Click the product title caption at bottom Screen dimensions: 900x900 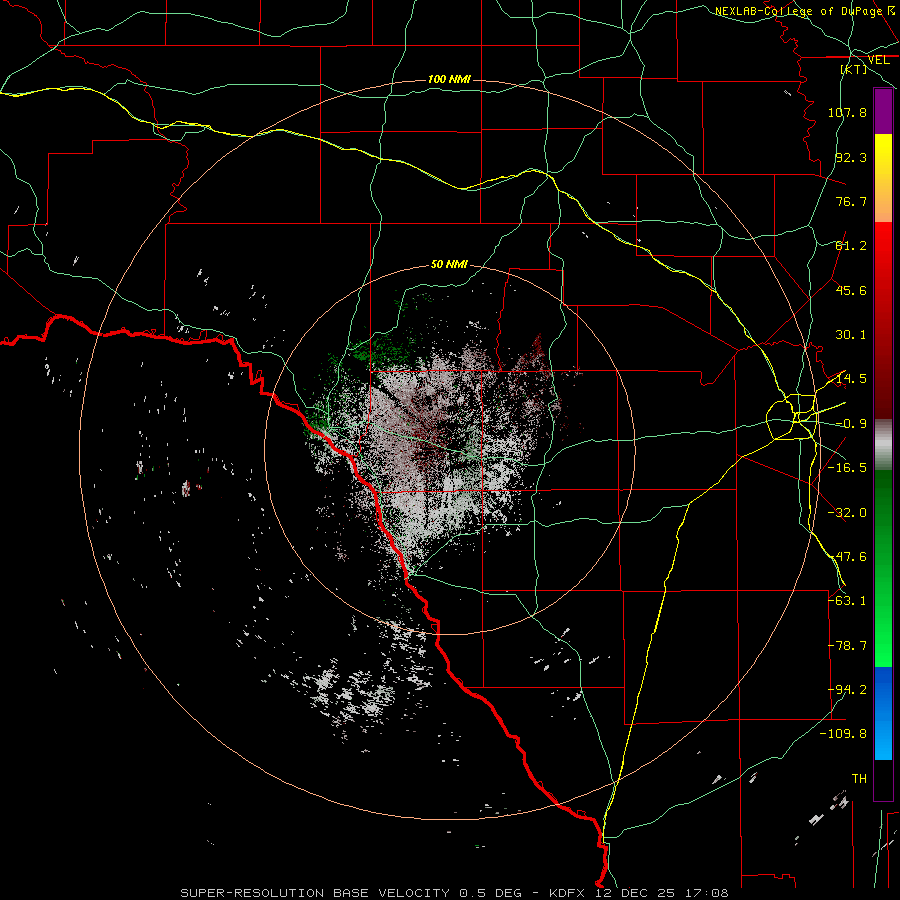[454, 893]
